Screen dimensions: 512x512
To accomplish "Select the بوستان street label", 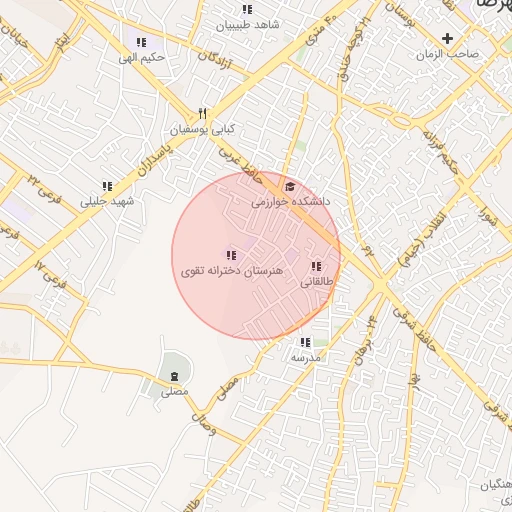I will pyautogui.click(x=400, y=15).
